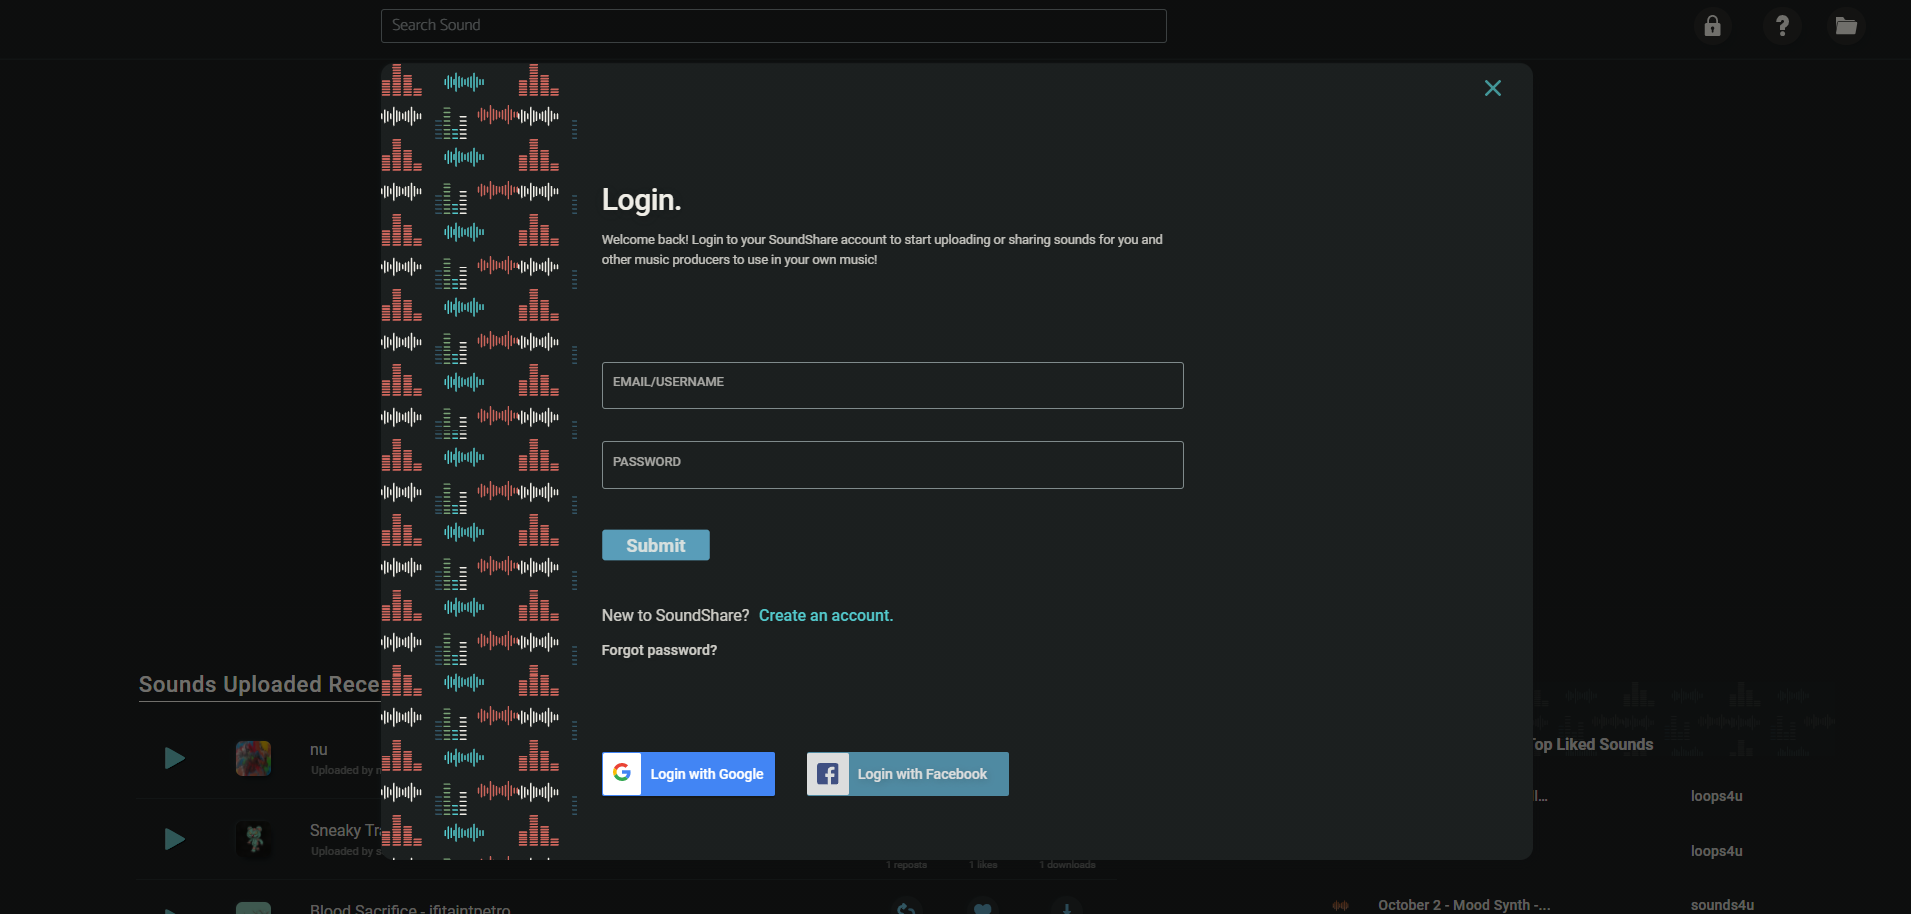Click the 'Top Liked Sounds' heading
This screenshot has height=914, width=1911.
[1592, 744]
